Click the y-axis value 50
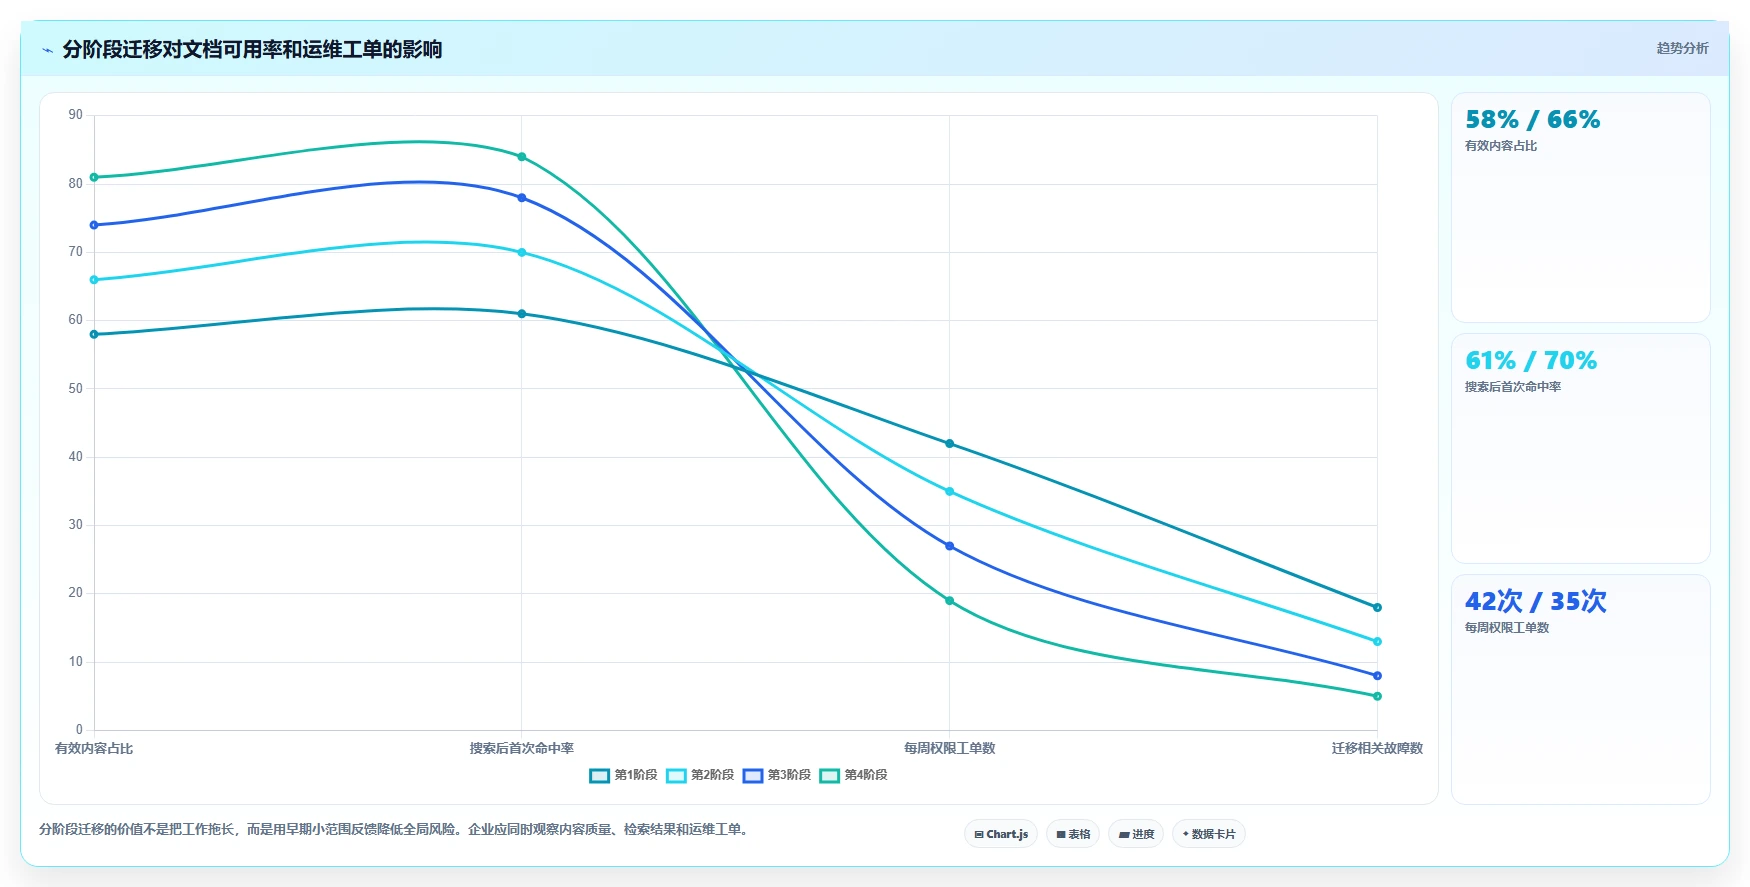The height and width of the screenshot is (887, 1750). [76, 389]
